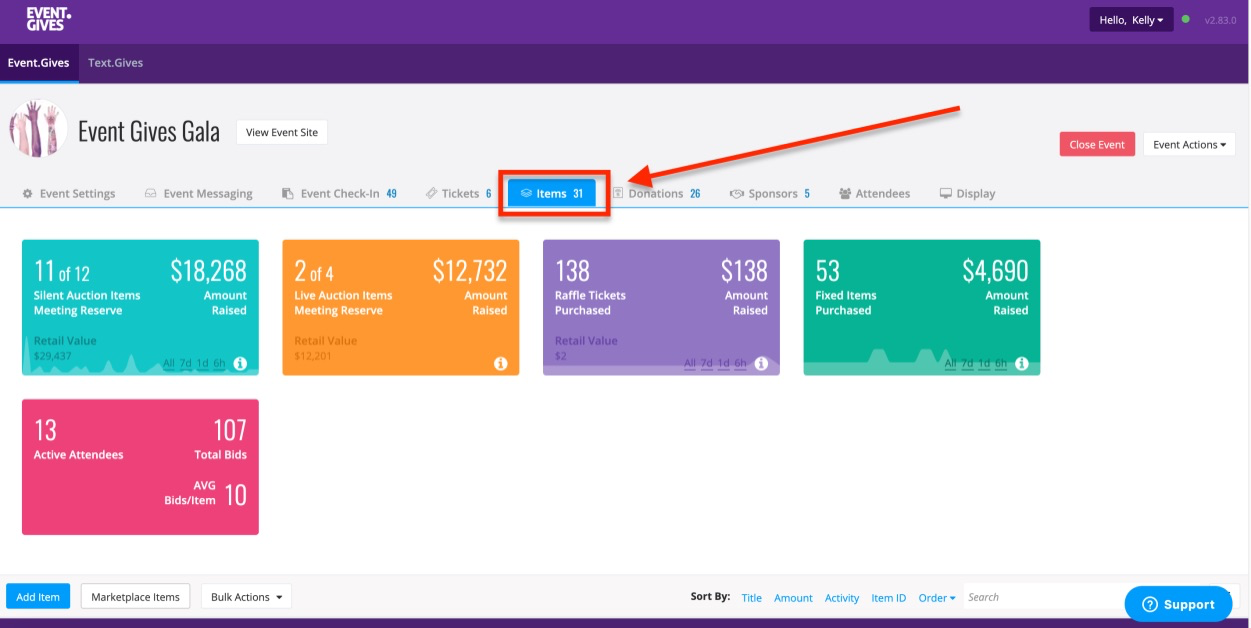Open the Order sort dropdown
Image resolution: width=1251 pixels, height=628 pixels.
click(x=937, y=598)
